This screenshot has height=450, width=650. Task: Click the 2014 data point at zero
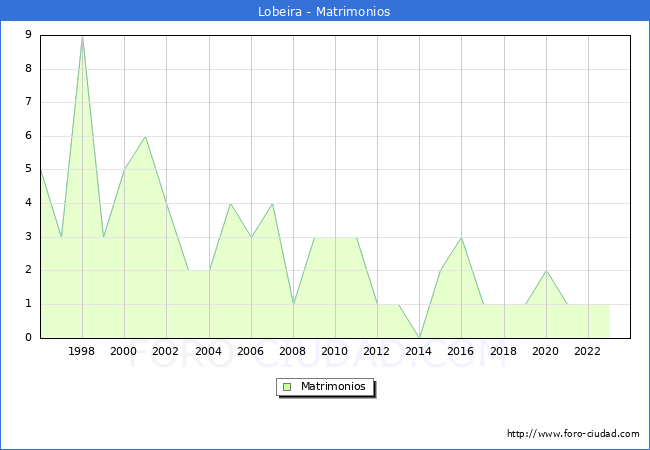point(419,337)
